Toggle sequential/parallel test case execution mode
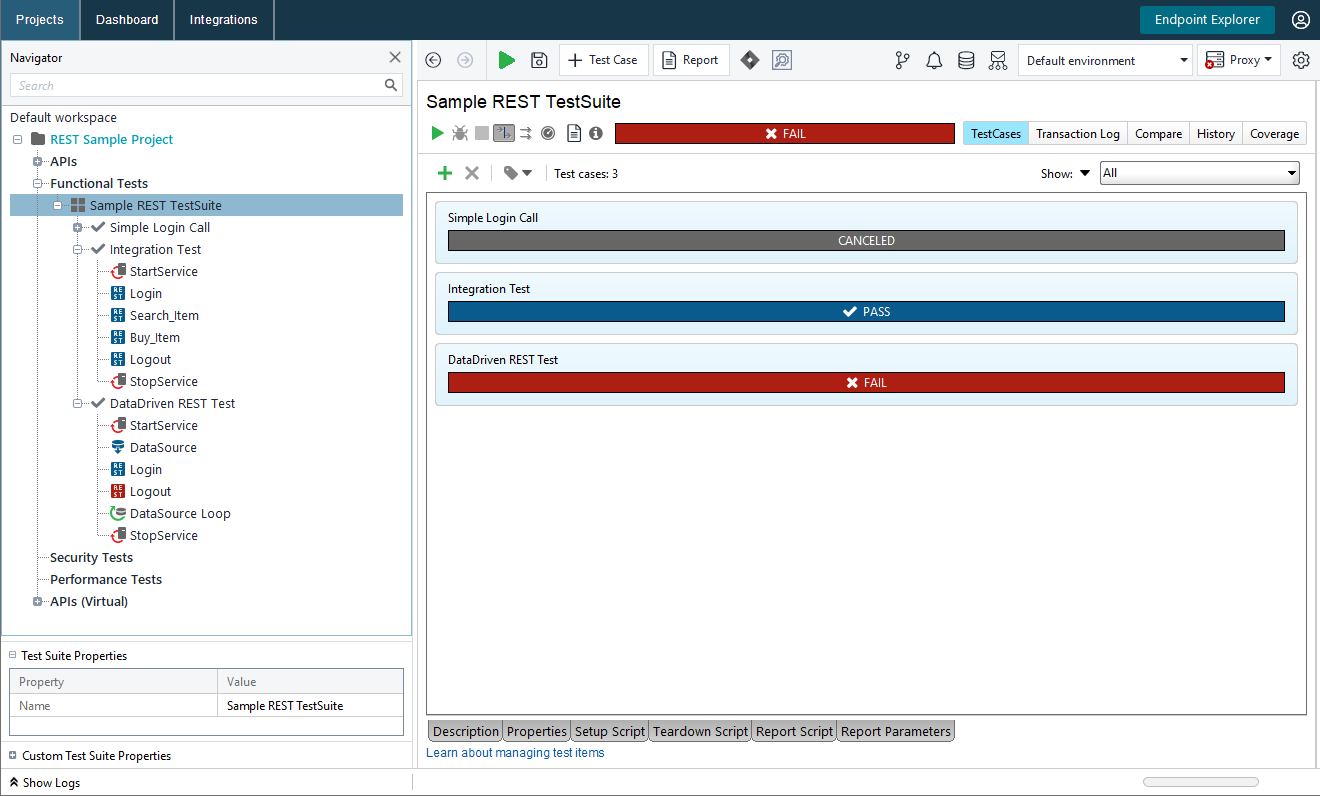This screenshot has width=1320, height=796. 503,132
